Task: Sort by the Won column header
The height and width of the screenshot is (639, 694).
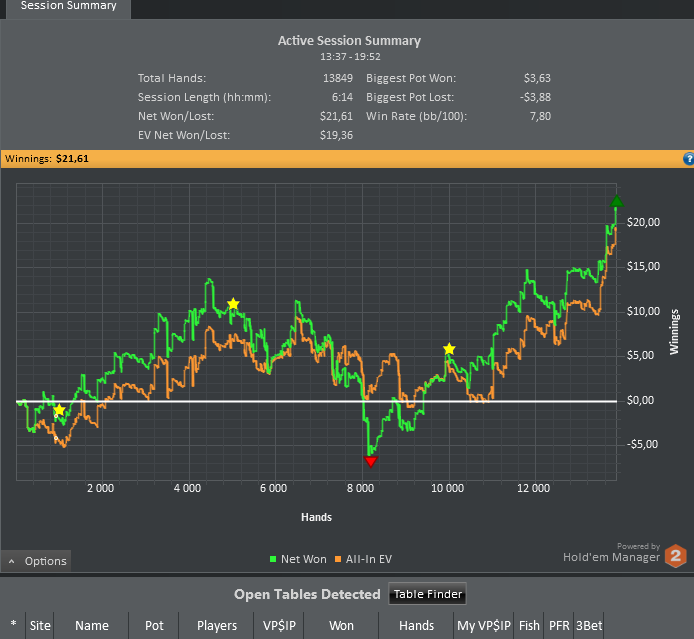Action: [x=341, y=625]
